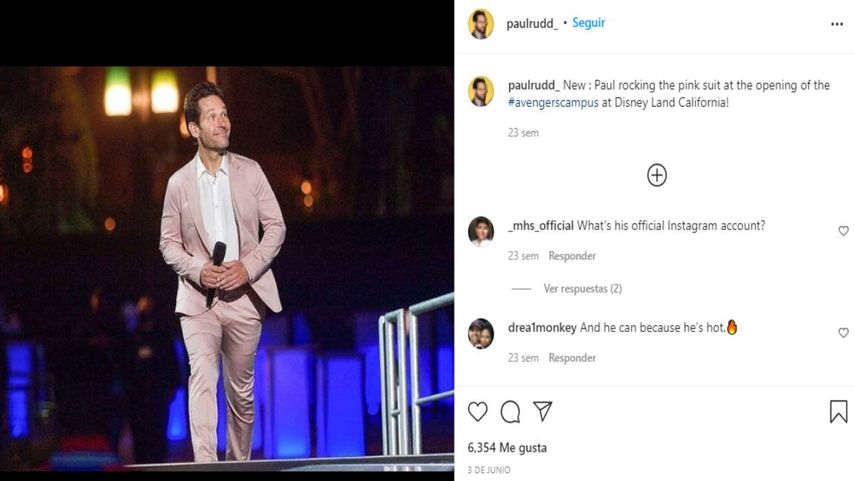
Task: Save post with bookmark icon
Action: pyautogui.click(x=838, y=411)
